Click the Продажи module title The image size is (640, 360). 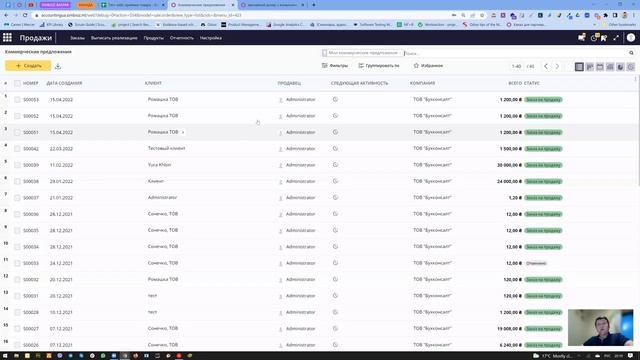tap(36, 38)
